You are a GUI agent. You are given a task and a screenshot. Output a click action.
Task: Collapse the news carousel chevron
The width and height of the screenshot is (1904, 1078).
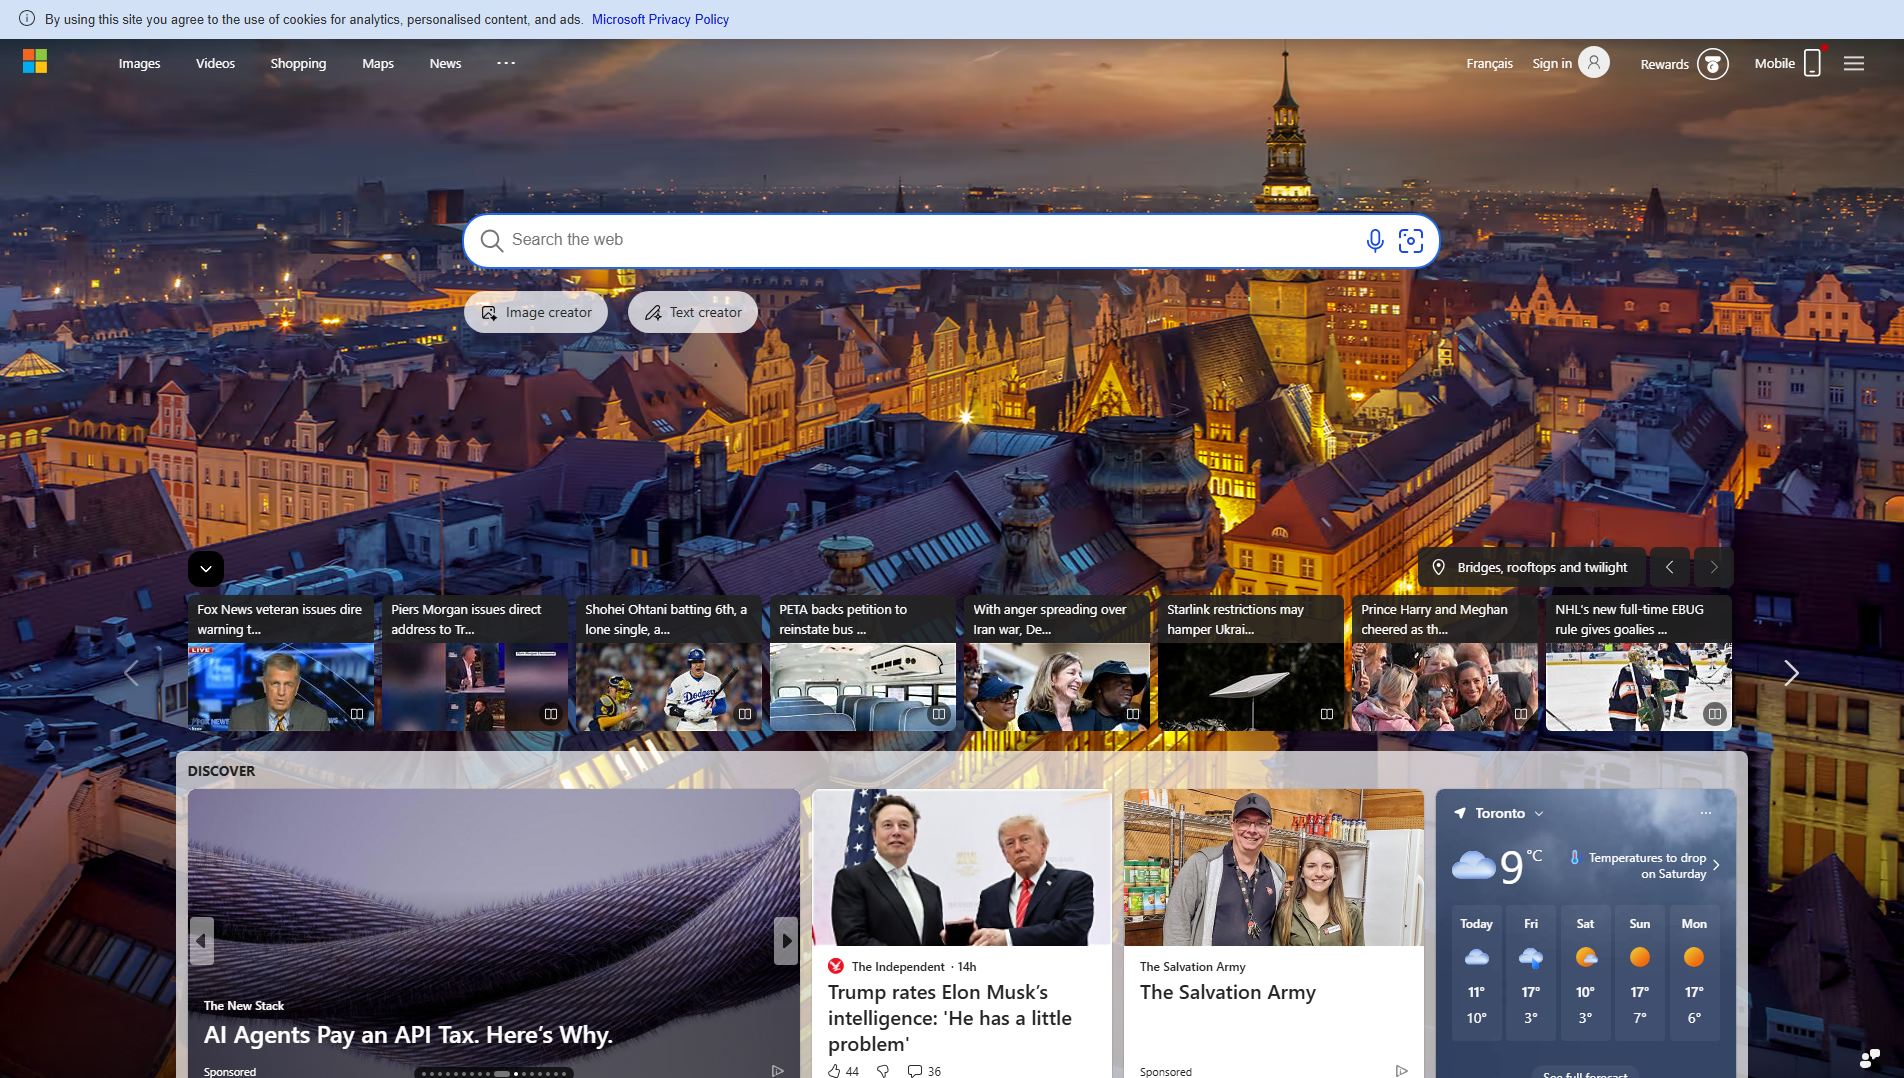[206, 569]
